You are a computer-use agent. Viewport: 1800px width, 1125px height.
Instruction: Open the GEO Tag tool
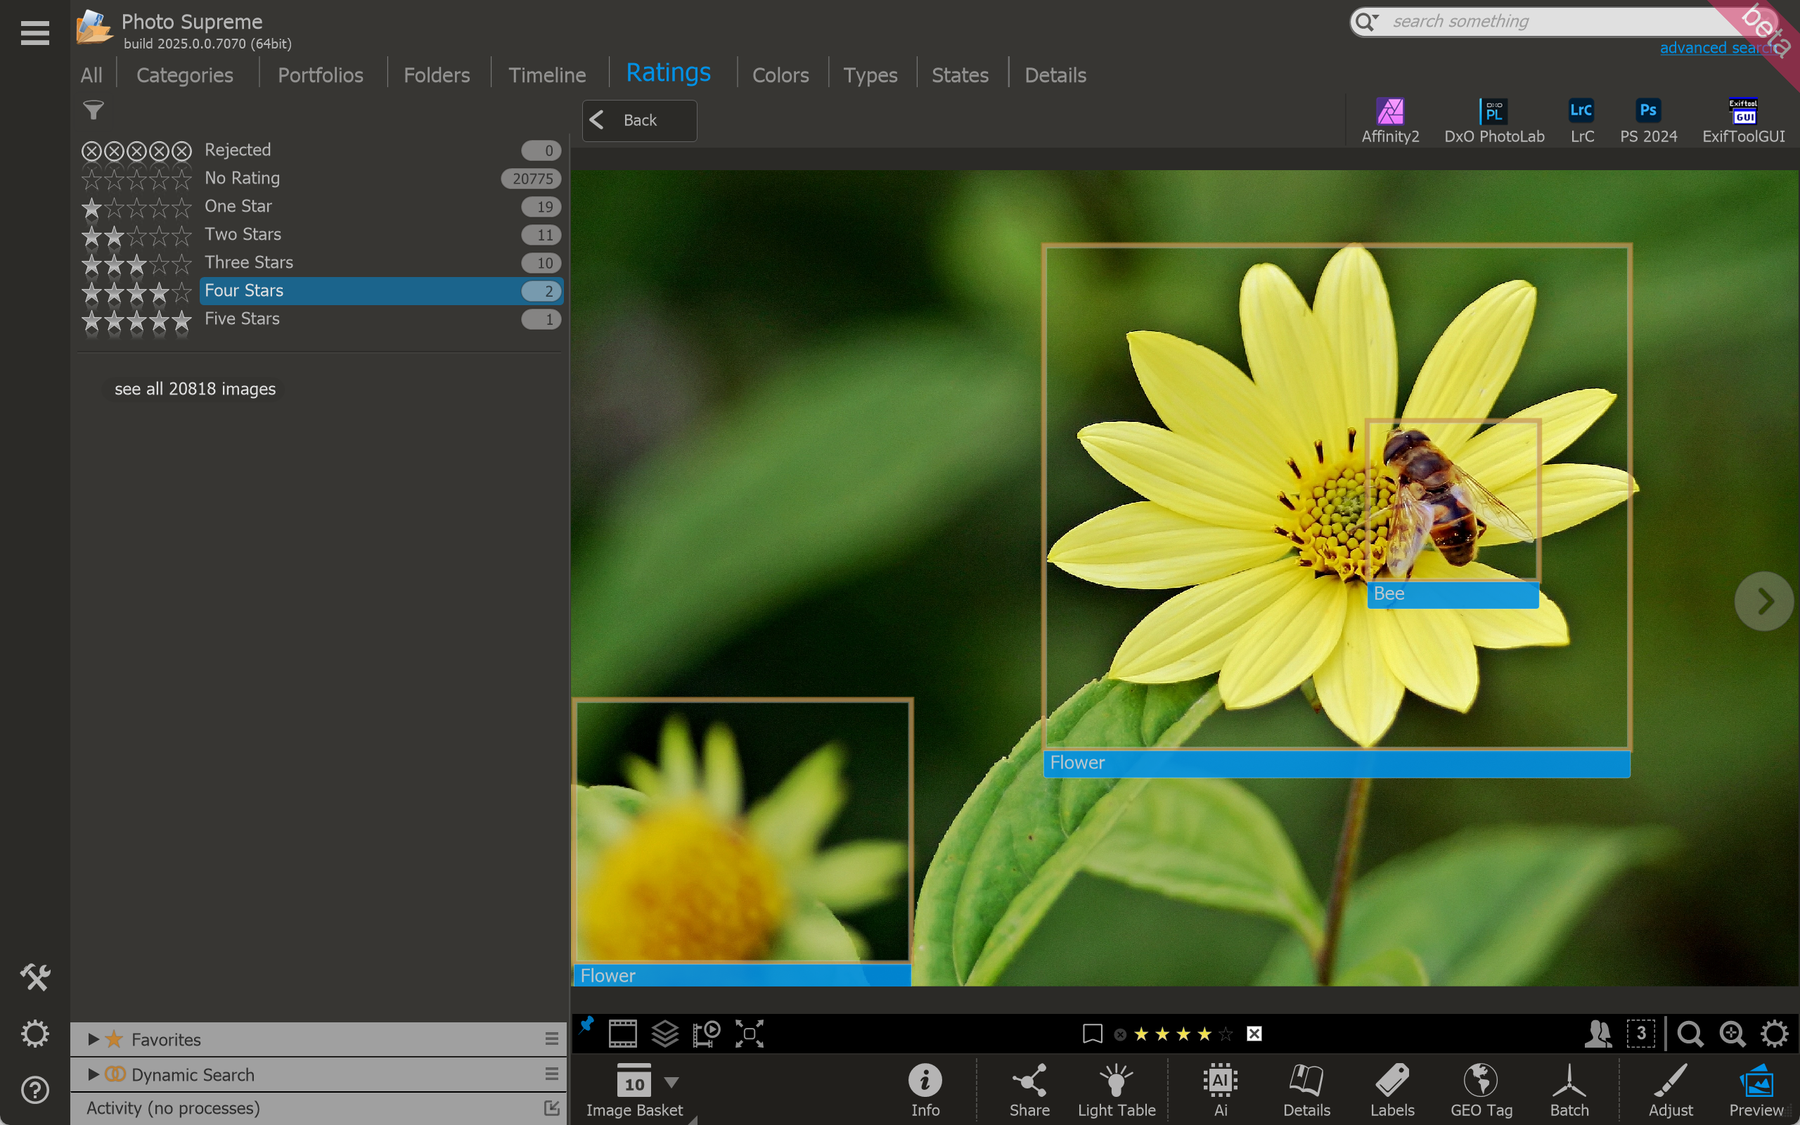(1481, 1090)
